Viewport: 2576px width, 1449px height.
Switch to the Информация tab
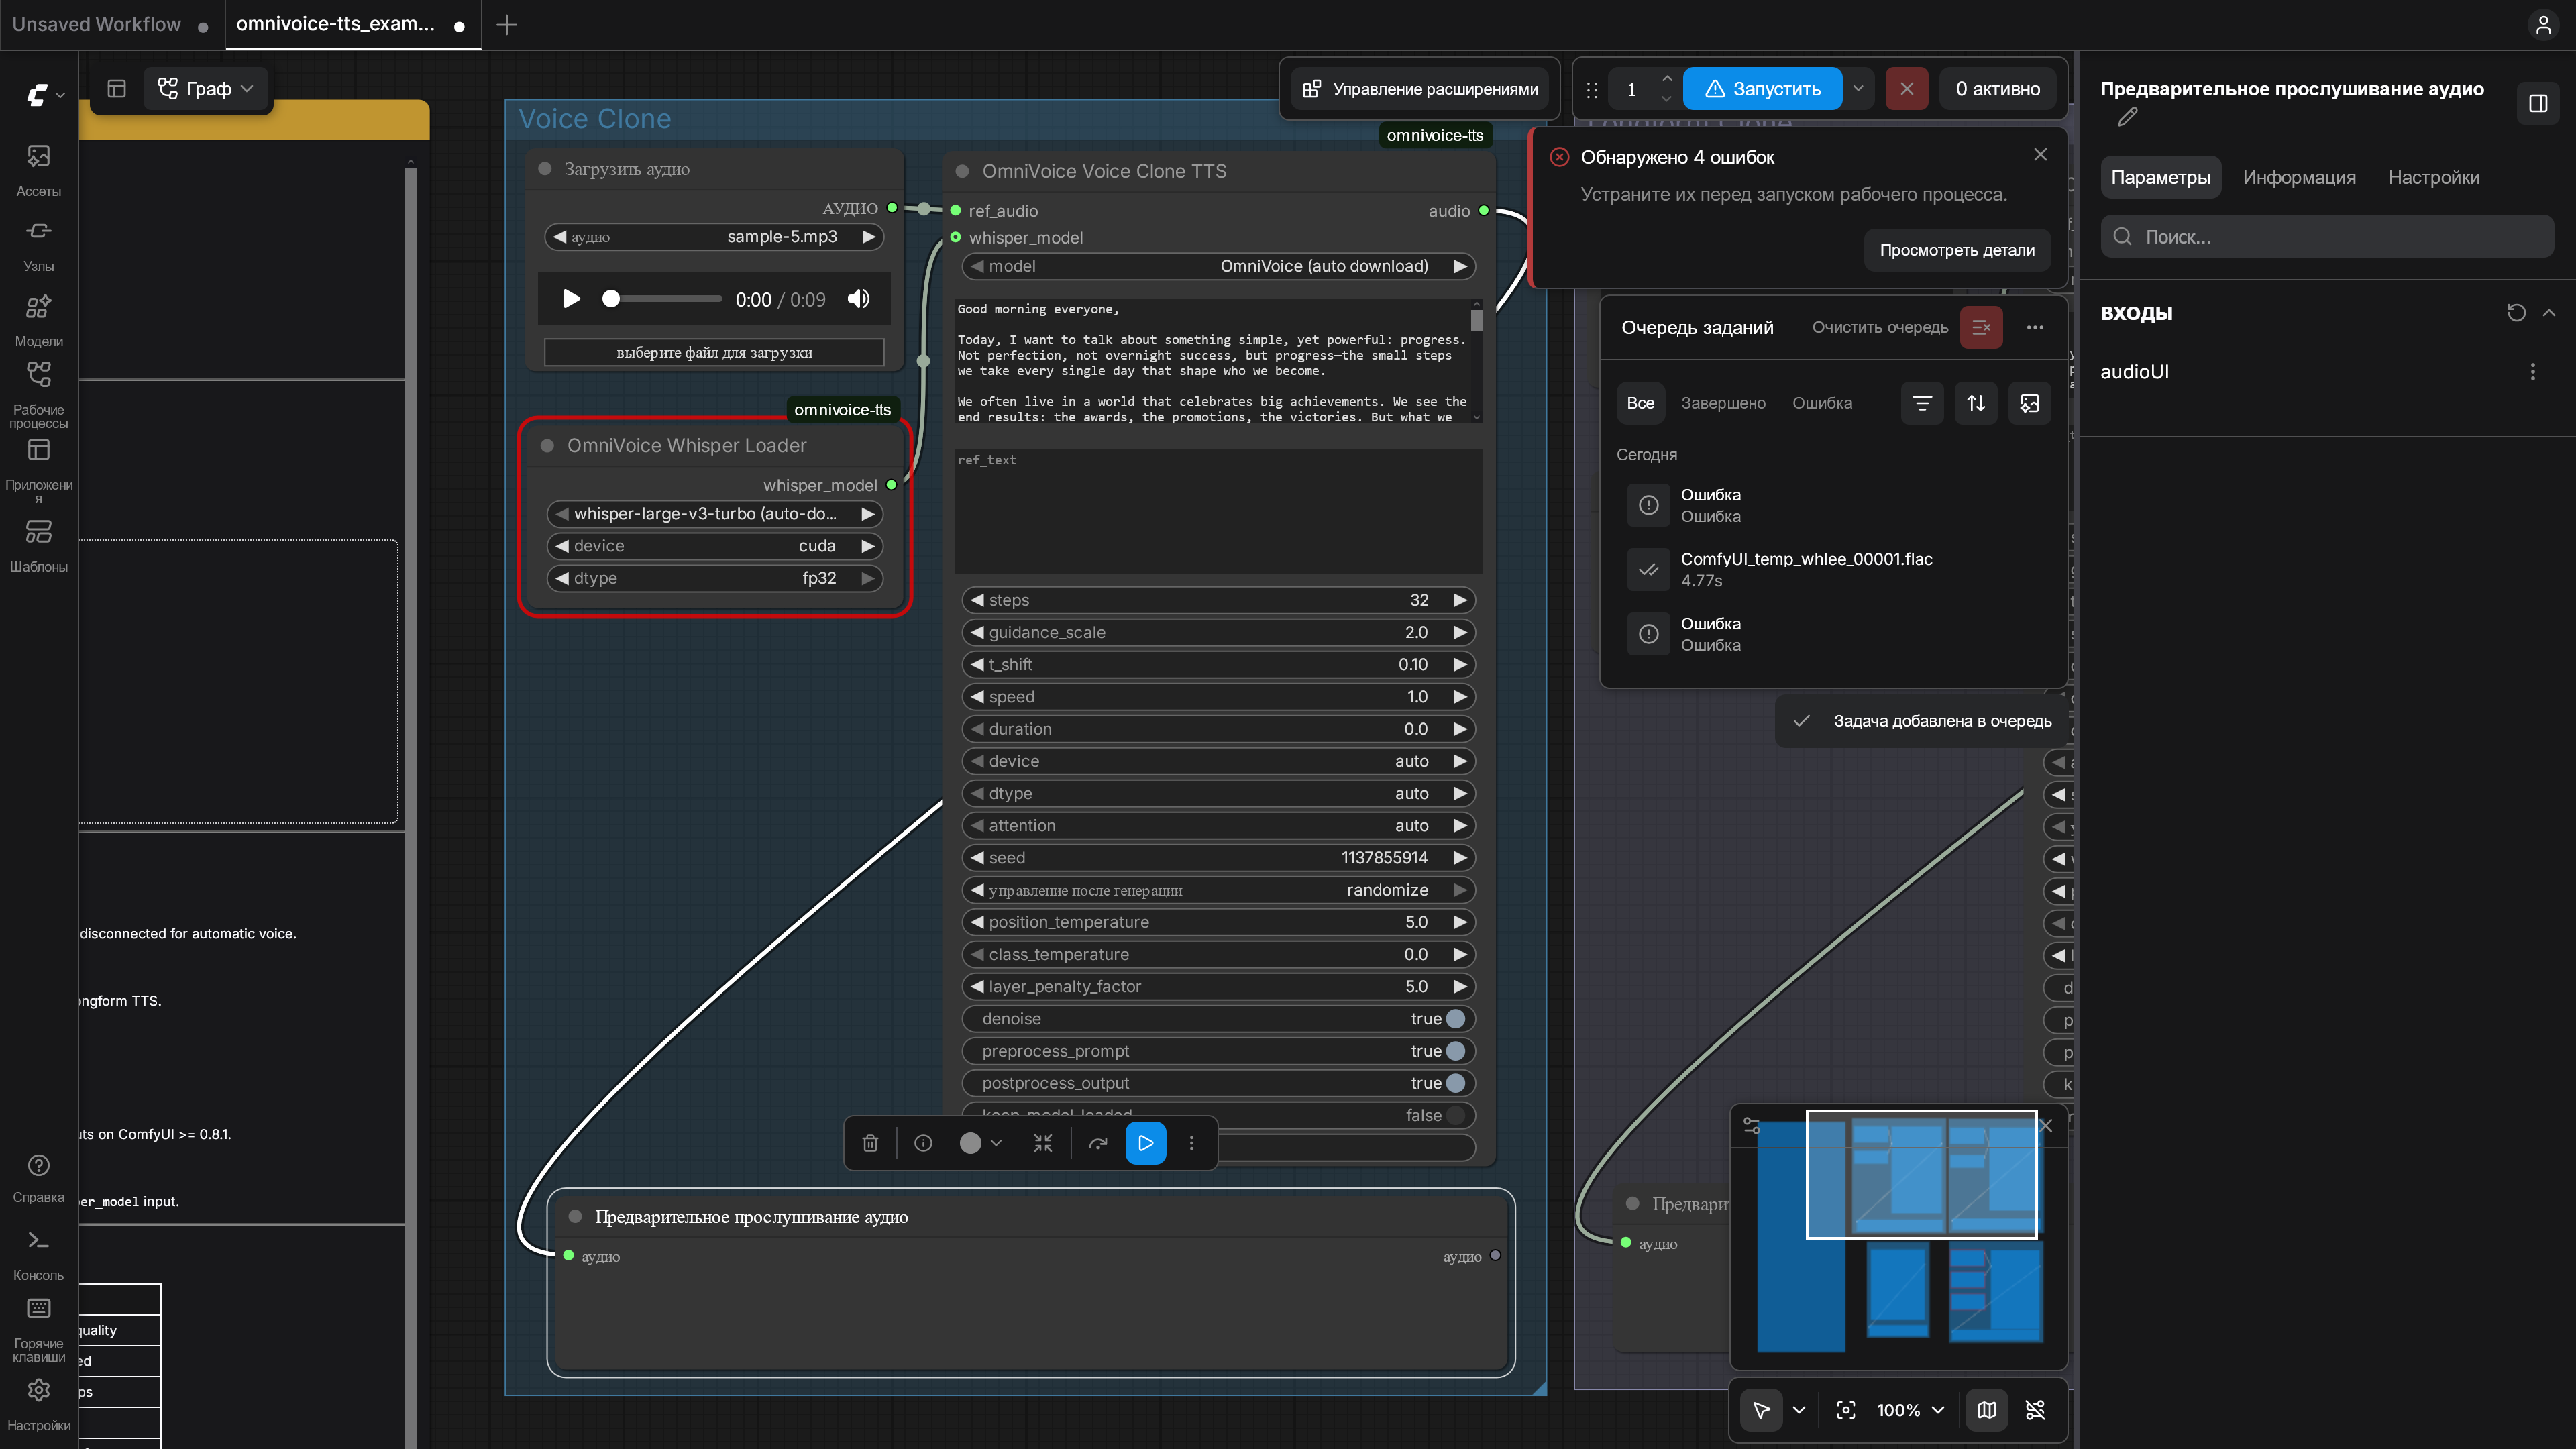2299,177
